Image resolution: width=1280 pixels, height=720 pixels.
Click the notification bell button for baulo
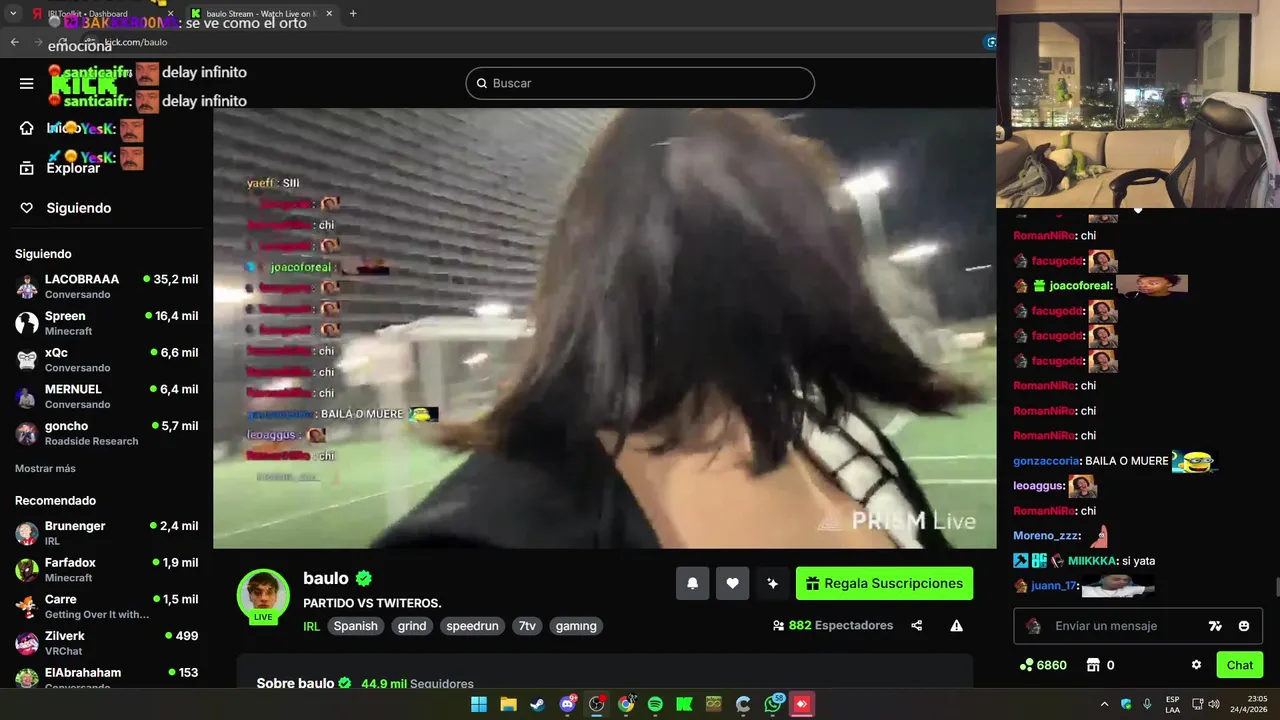click(x=692, y=583)
